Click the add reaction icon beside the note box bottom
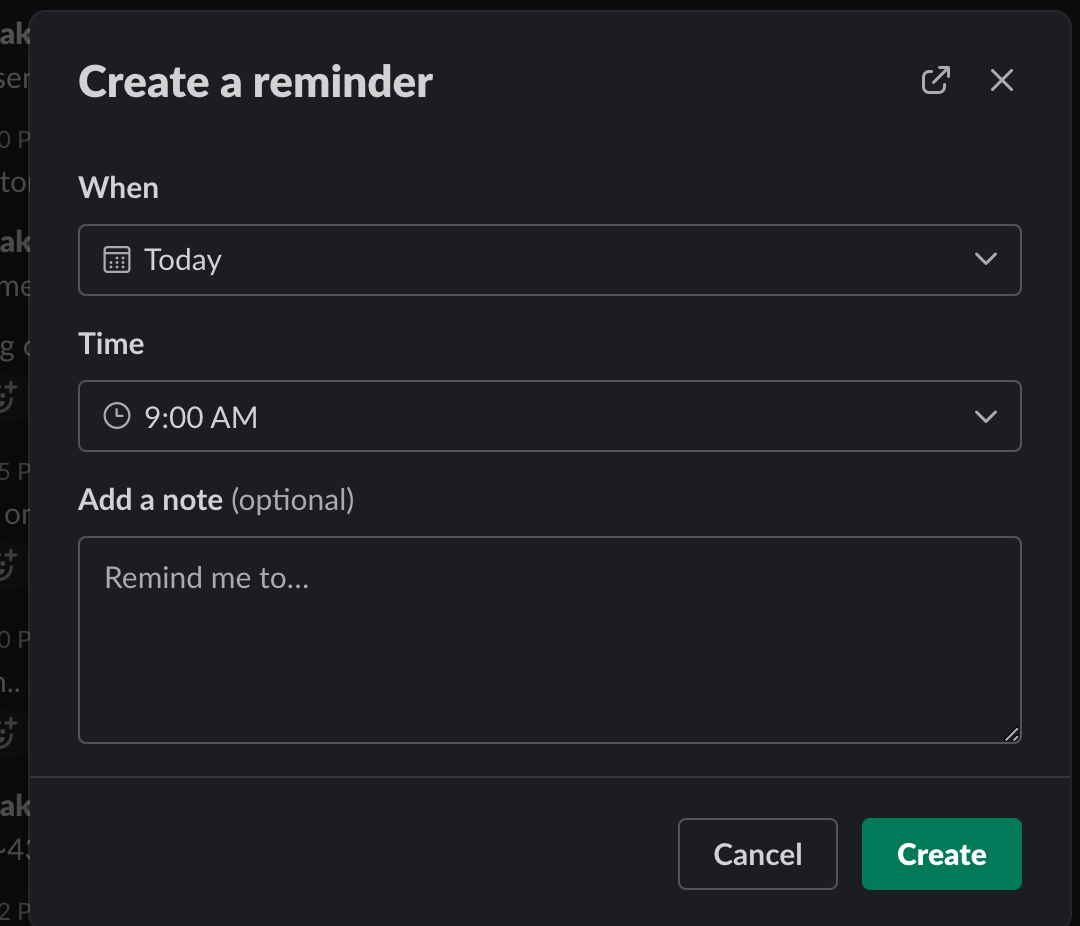This screenshot has width=1080, height=926. click(8, 732)
